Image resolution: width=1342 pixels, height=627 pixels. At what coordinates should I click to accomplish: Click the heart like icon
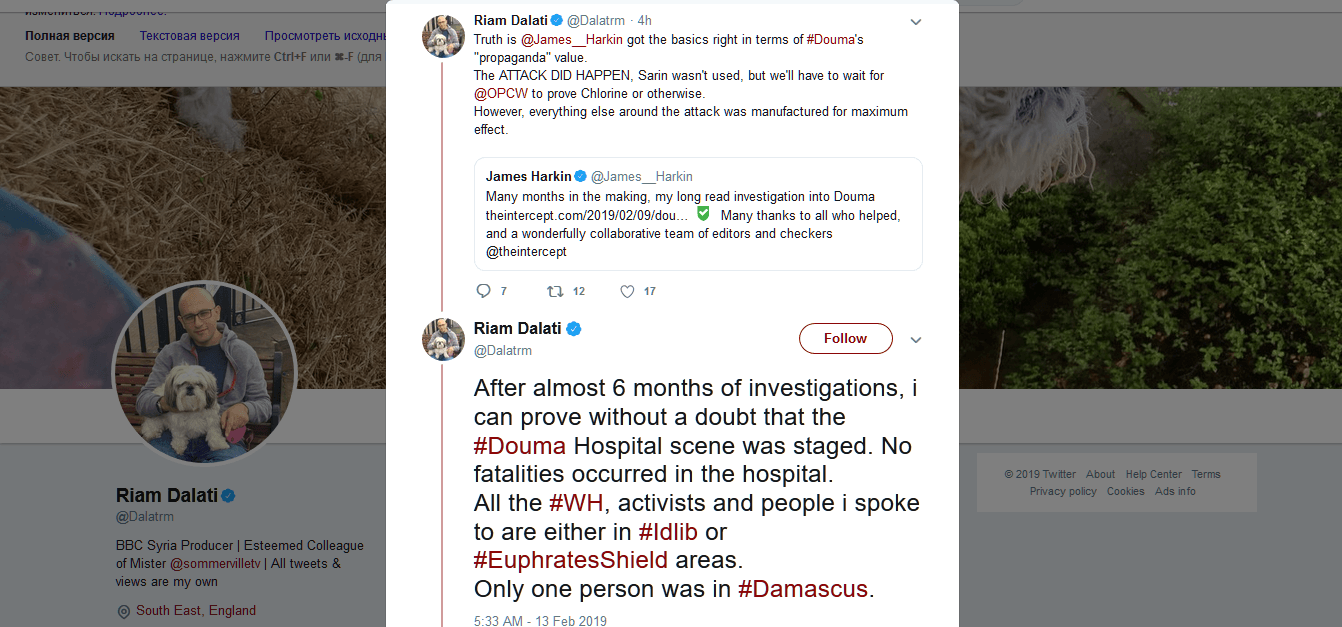point(627,291)
